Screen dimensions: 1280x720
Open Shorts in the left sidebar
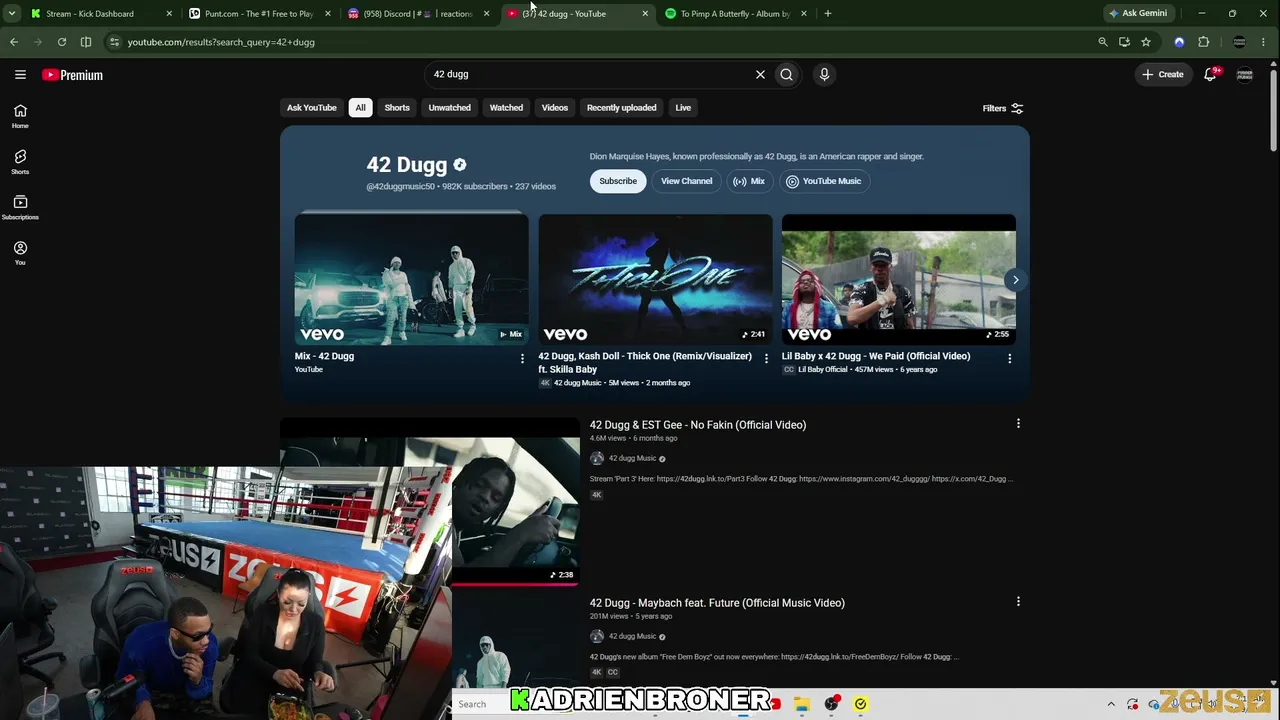pyautogui.click(x=20, y=162)
